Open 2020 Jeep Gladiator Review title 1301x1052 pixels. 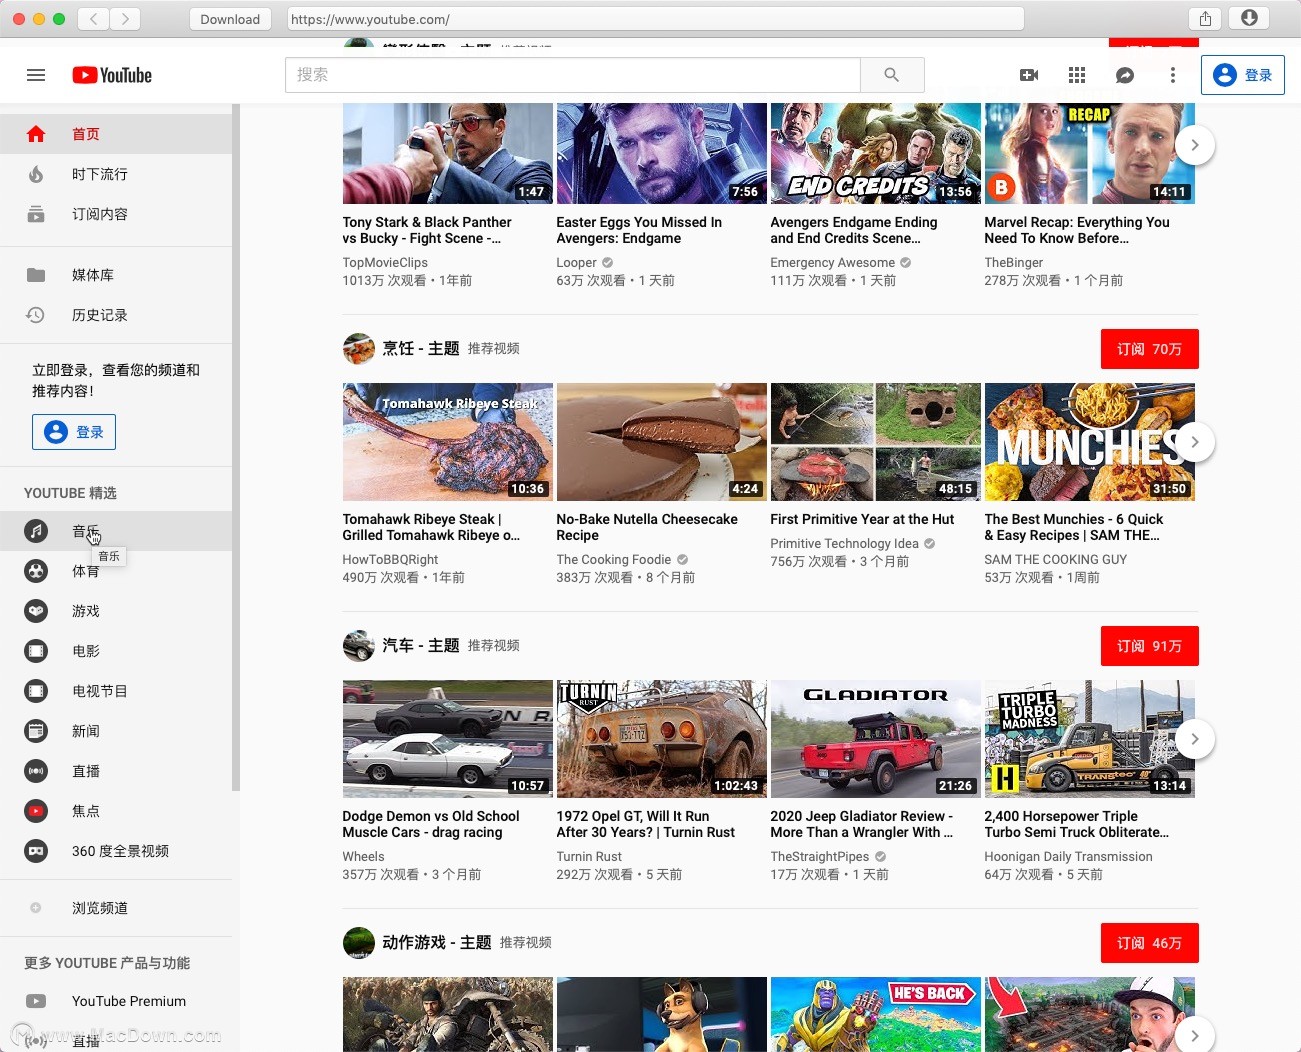pos(862,824)
